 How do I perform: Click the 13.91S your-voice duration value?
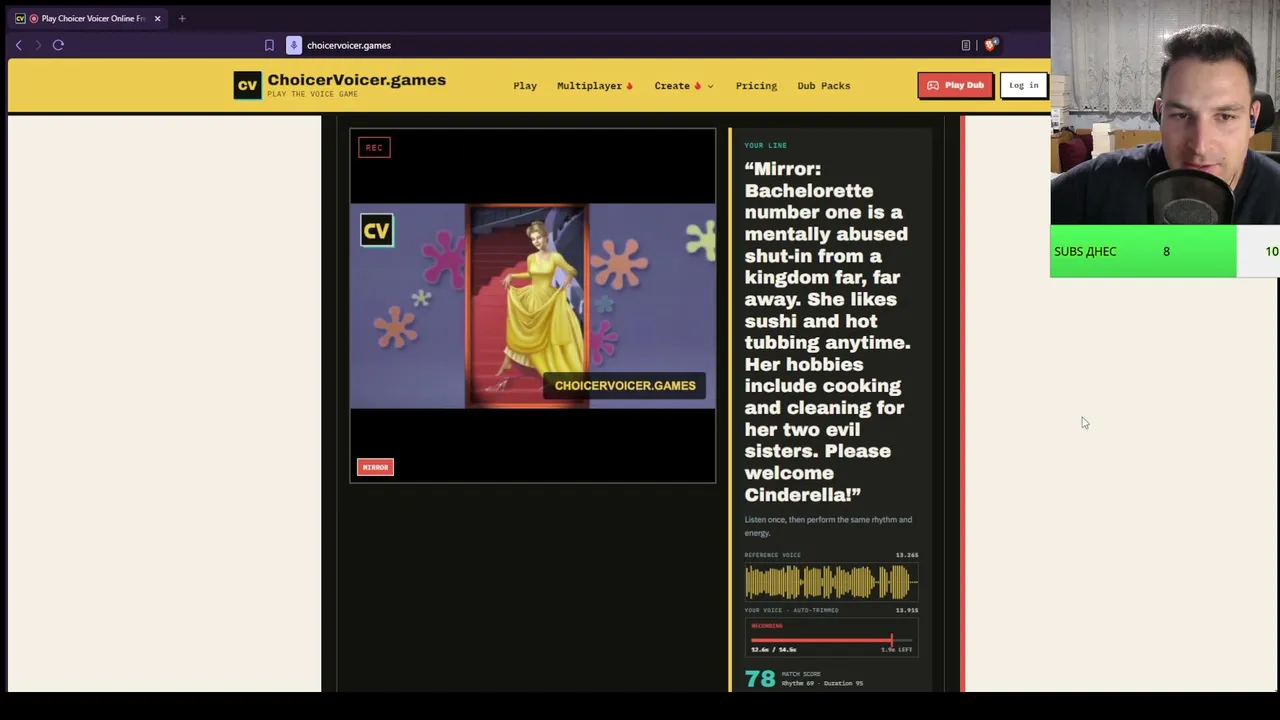pyautogui.click(x=907, y=610)
